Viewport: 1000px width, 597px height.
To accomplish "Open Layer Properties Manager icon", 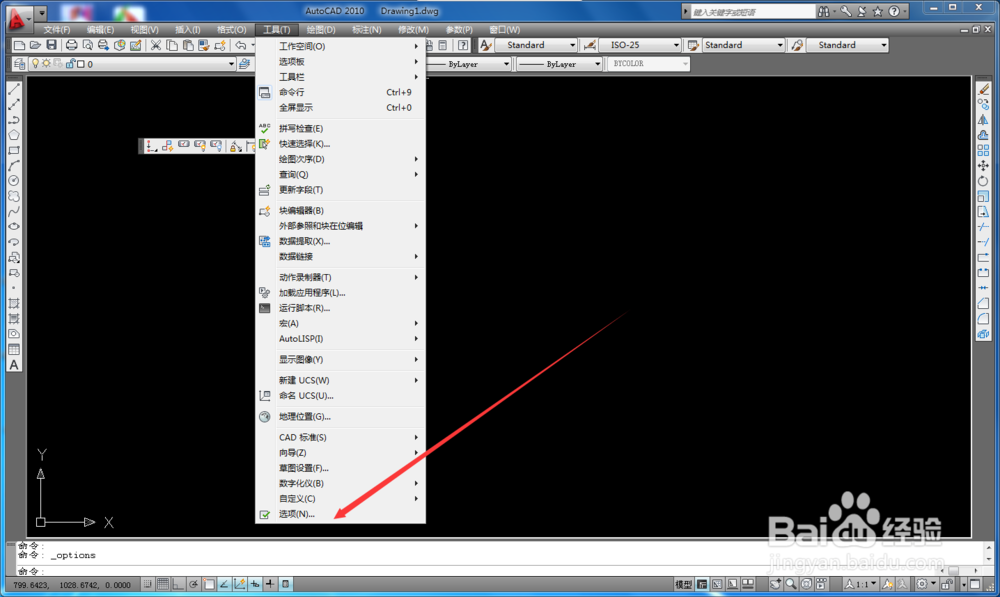I will (19, 64).
